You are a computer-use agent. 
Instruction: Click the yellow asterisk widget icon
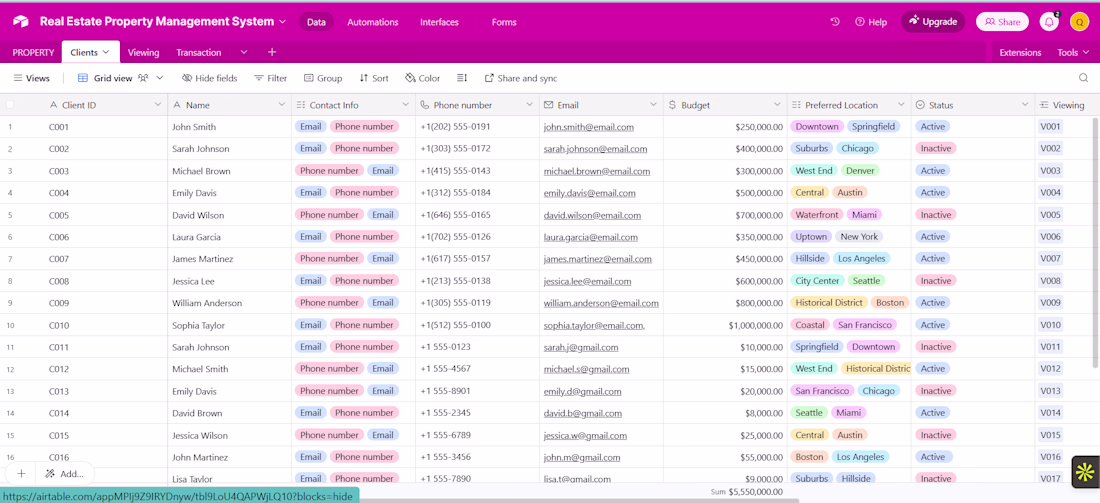(x=1085, y=471)
